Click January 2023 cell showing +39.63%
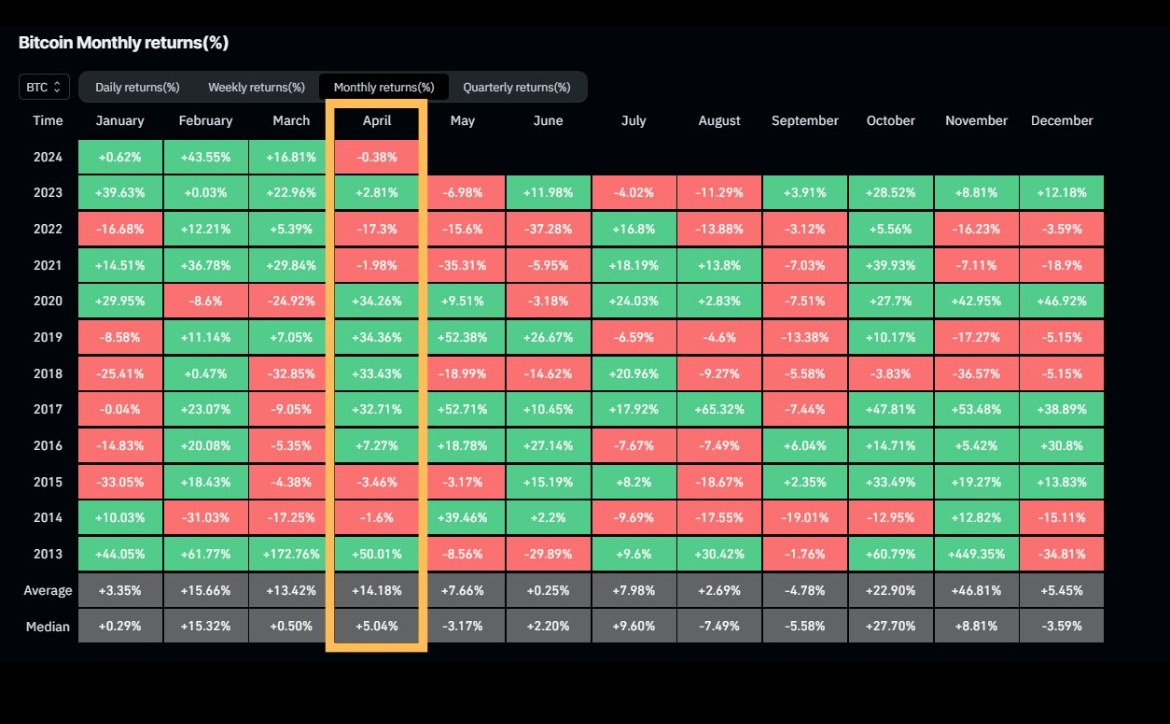This screenshot has height=724, width=1170. 120,193
